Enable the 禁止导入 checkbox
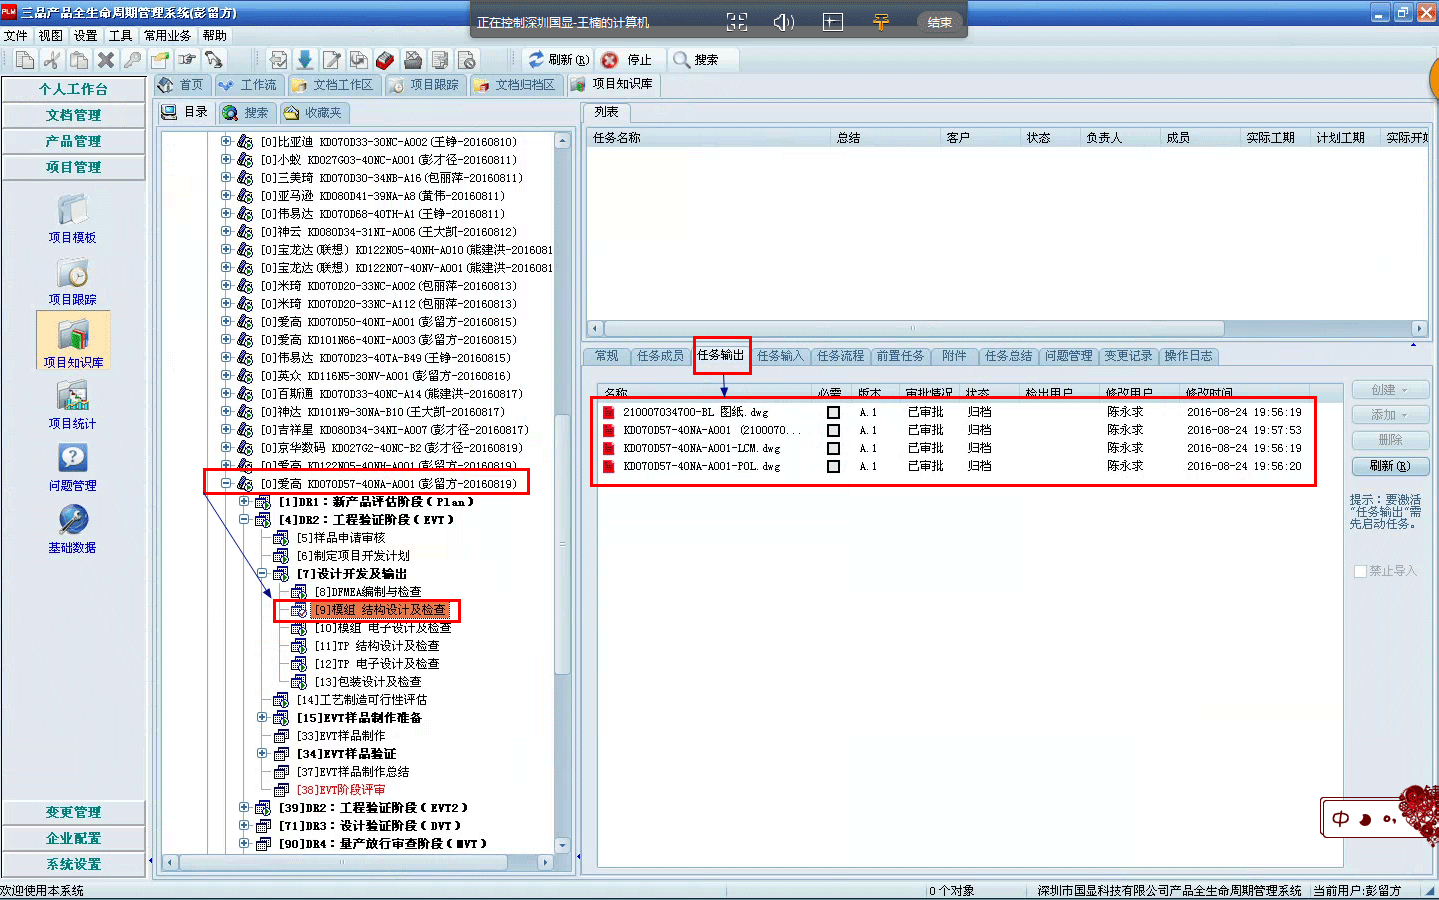 [x=1360, y=571]
